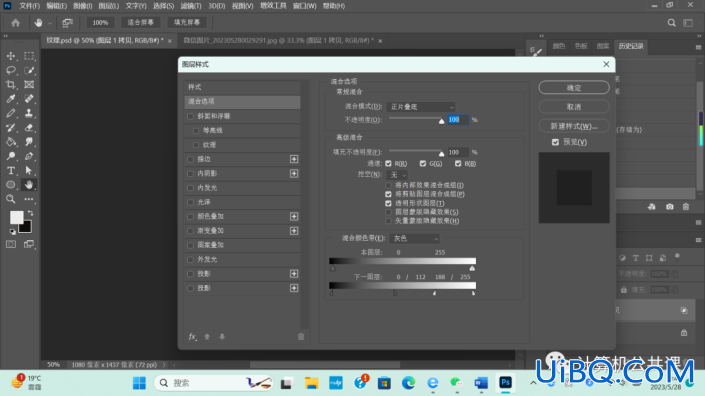Open the 文件(F) menu
The height and width of the screenshot is (396, 705).
point(29,6)
